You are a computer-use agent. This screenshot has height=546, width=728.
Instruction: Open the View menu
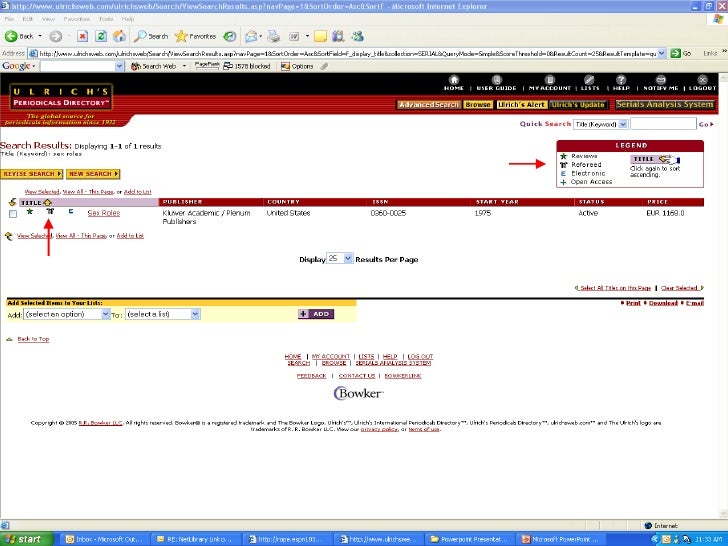(48, 19)
